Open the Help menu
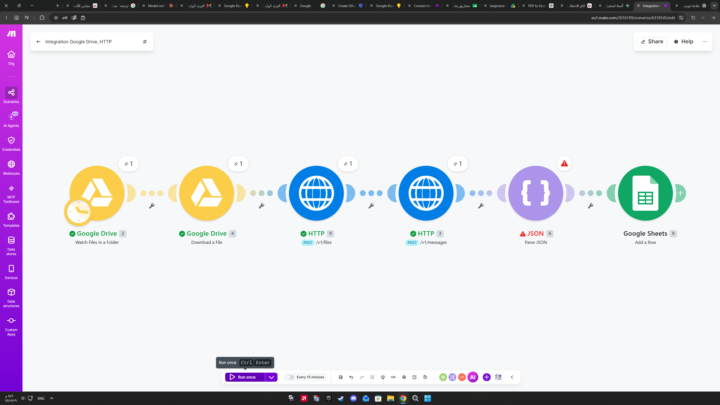Image resolution: width=720 pixels, height=405 pixels. tap(684, 42)
